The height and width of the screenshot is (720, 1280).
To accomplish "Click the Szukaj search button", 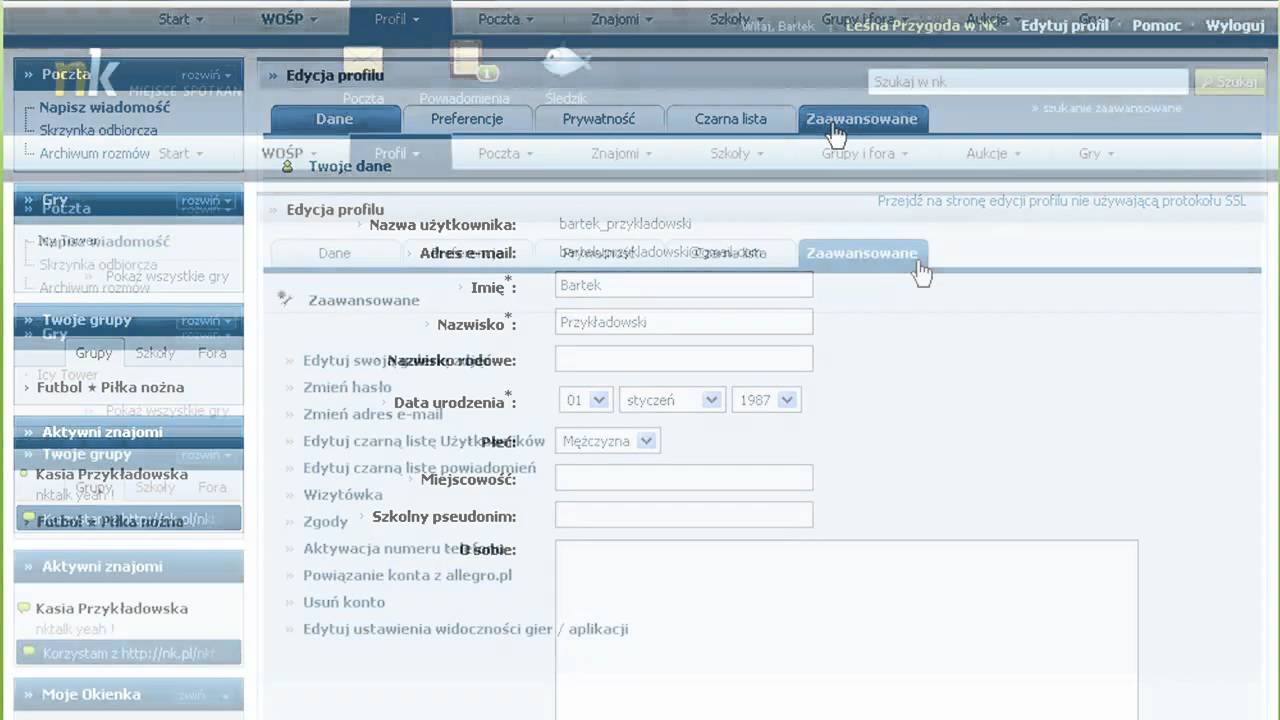I will (1228, 82).
